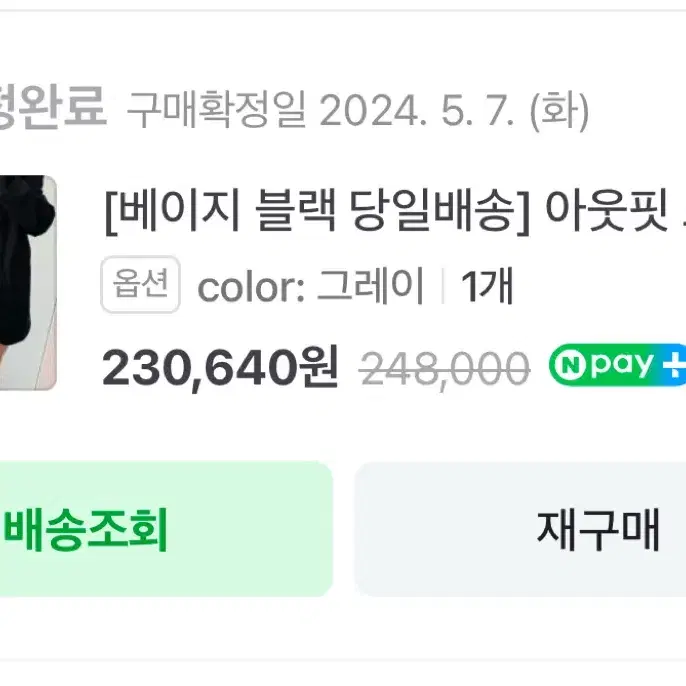Screen dimensions: 686x686
Task: Click the 완료 order status heading
Action: [52, 107]
